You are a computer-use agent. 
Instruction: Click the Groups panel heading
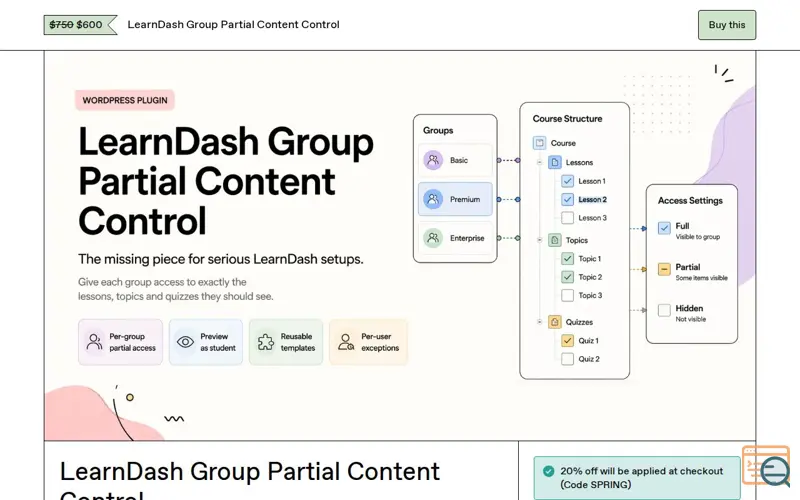(x=438, y=131)
